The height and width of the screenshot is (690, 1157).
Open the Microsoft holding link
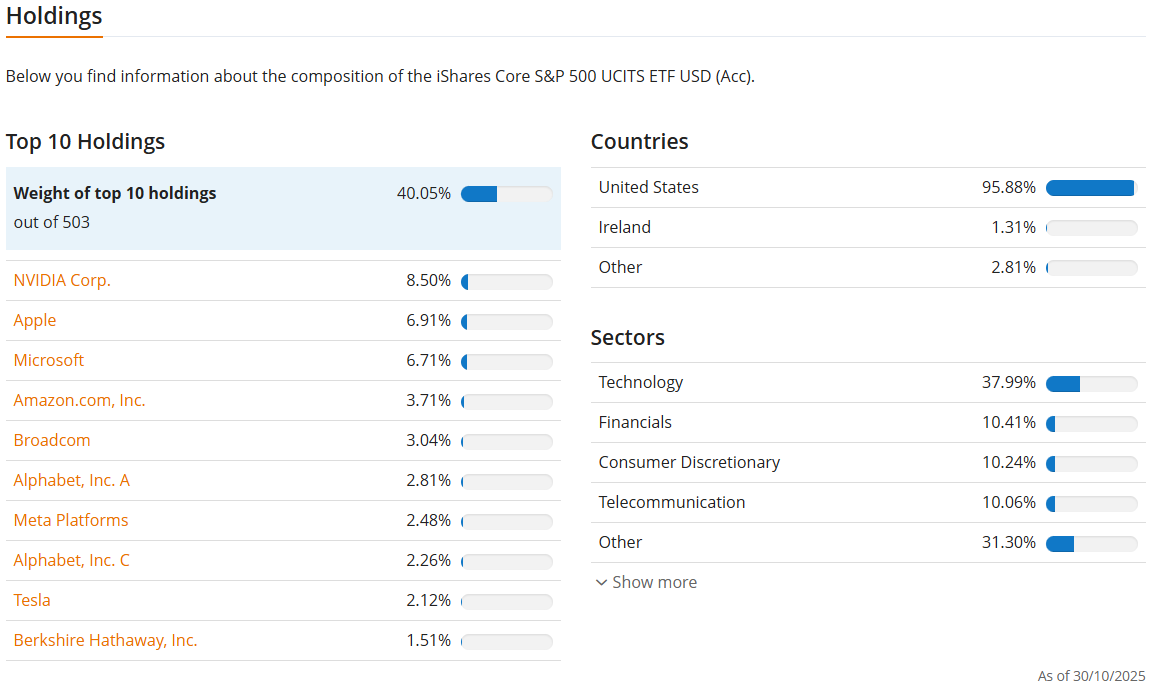click(49, 360)
